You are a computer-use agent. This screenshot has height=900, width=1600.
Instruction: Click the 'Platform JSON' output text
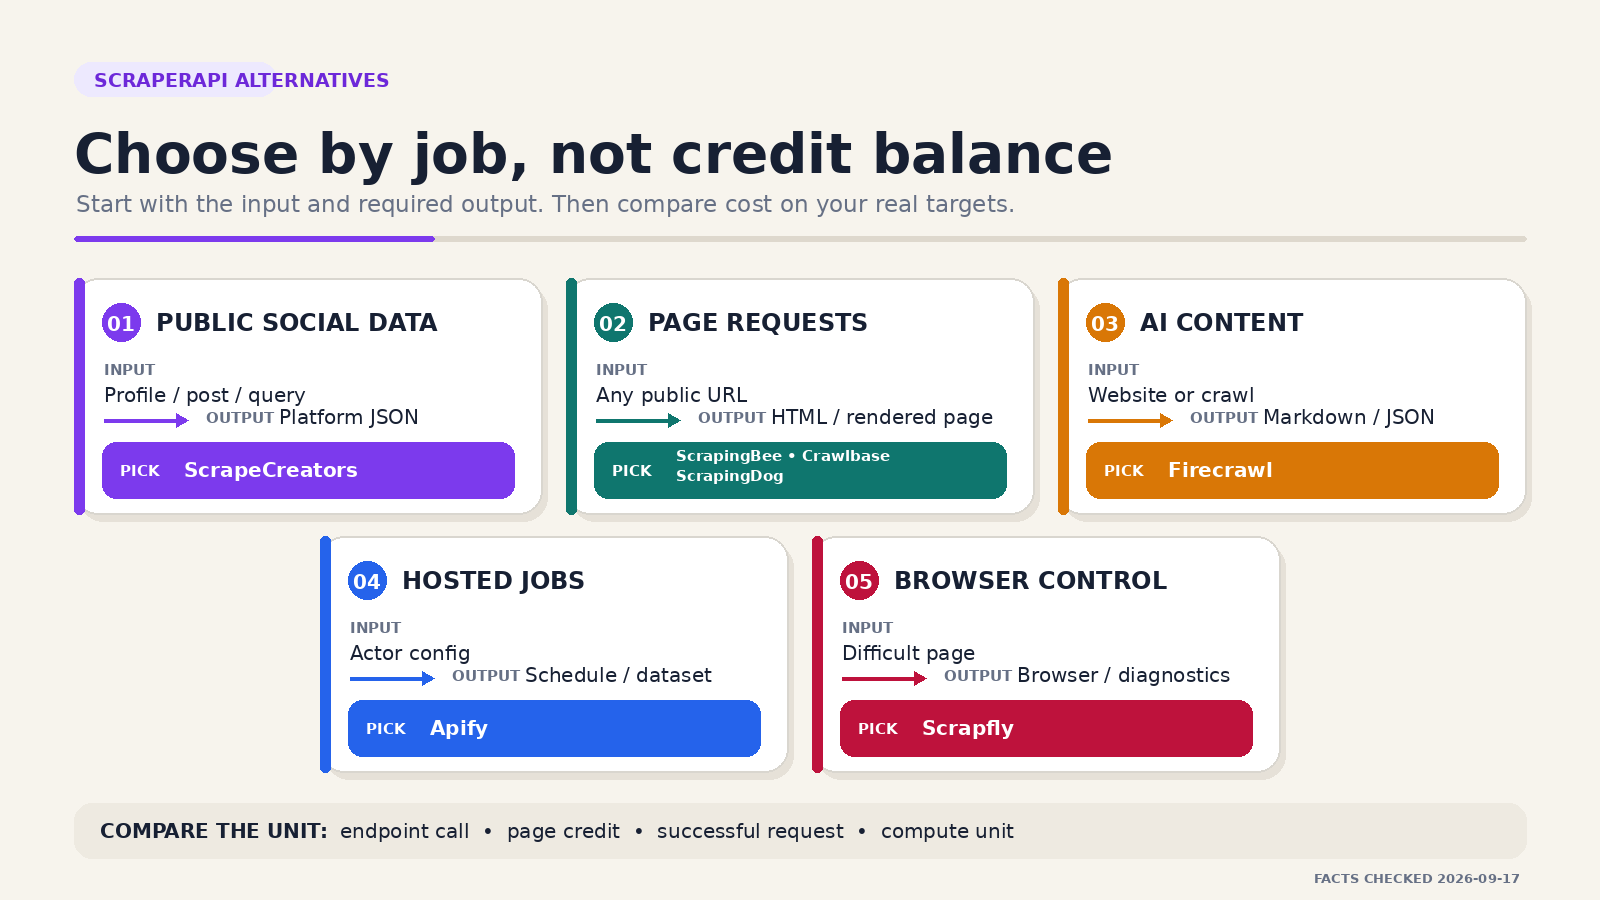click(x=349, y=417)
